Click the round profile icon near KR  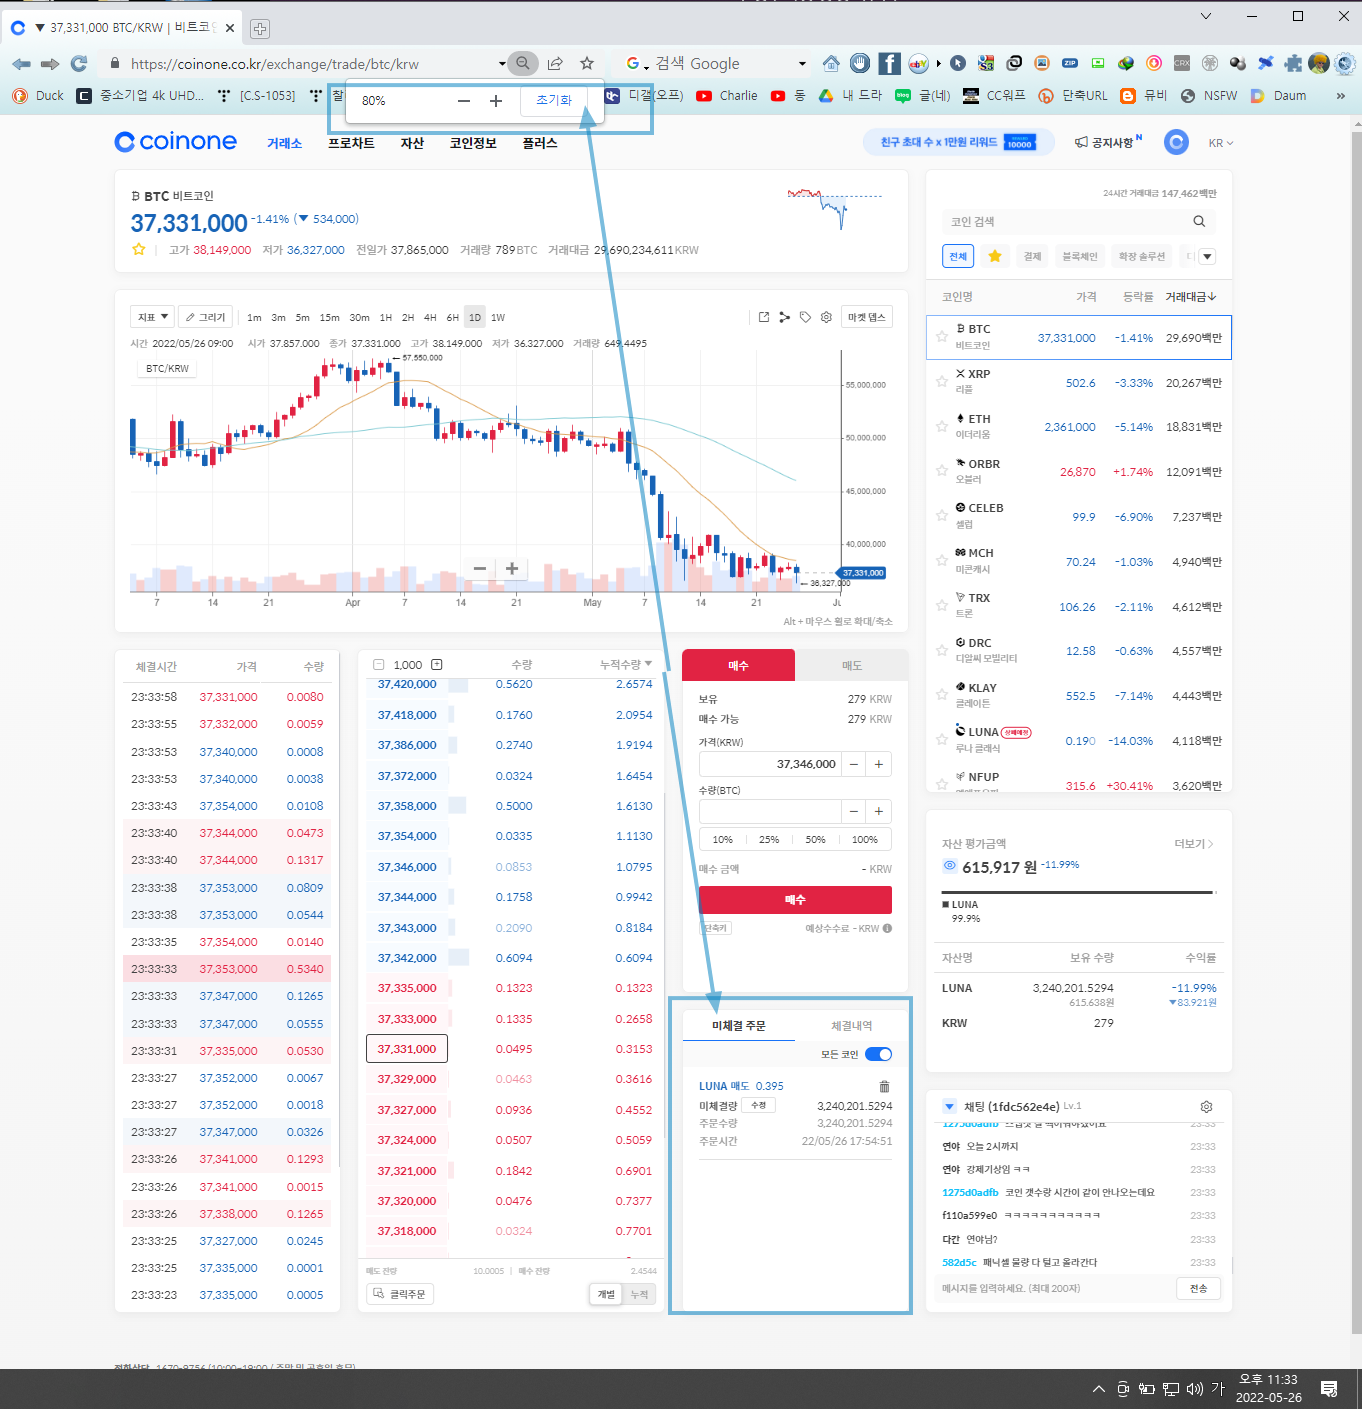[1177, 142]
